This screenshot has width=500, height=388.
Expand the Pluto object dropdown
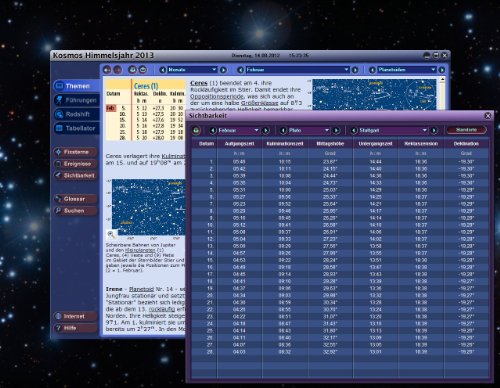click(x=309, y=130)
